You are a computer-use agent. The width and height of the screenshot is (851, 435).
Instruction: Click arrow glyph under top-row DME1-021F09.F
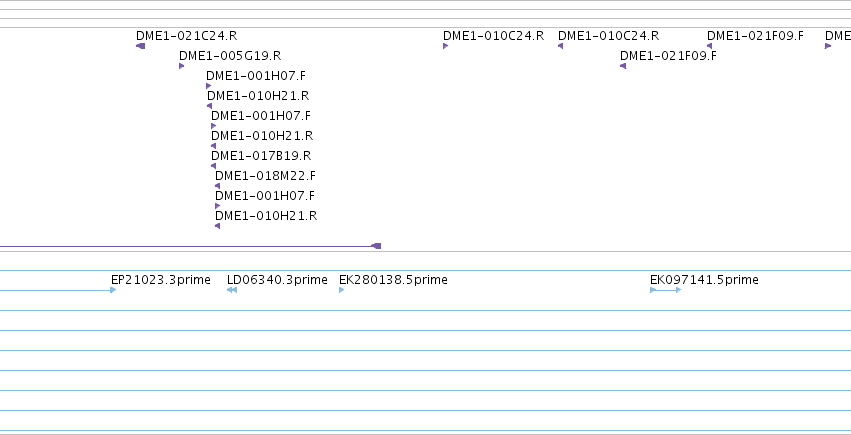coord(709,46)
